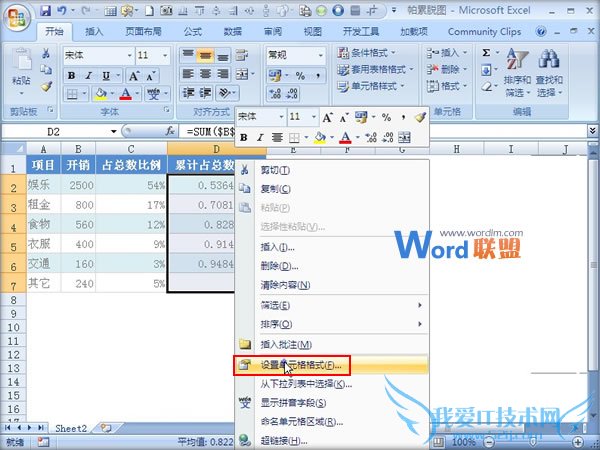Toggle Italic in the ribbon font group
The height and width of the screenshot is (450, 600).
point(88,75)
